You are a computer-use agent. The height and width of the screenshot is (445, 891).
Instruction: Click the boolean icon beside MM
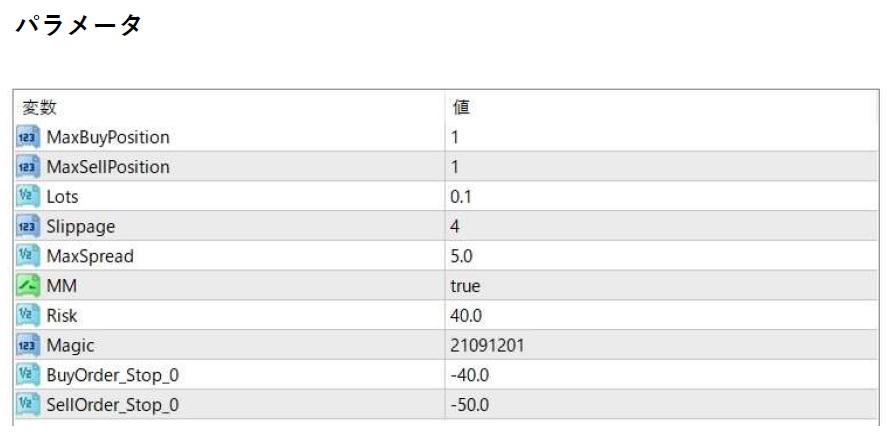pyautogui.click(x=29, y=286)
